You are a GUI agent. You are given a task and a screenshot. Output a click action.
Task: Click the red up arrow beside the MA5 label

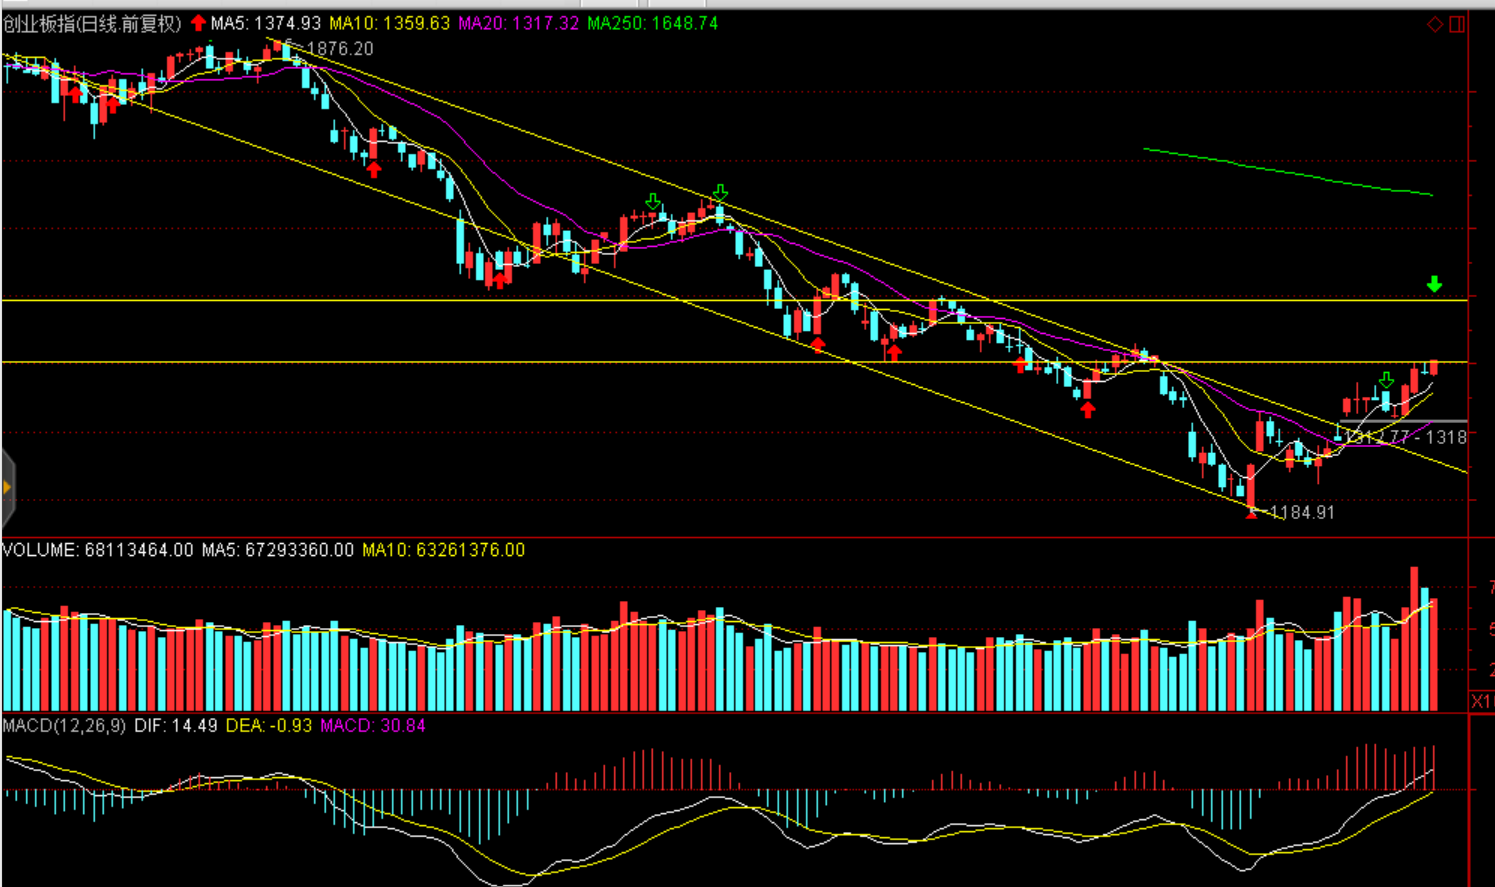[198, 23]
